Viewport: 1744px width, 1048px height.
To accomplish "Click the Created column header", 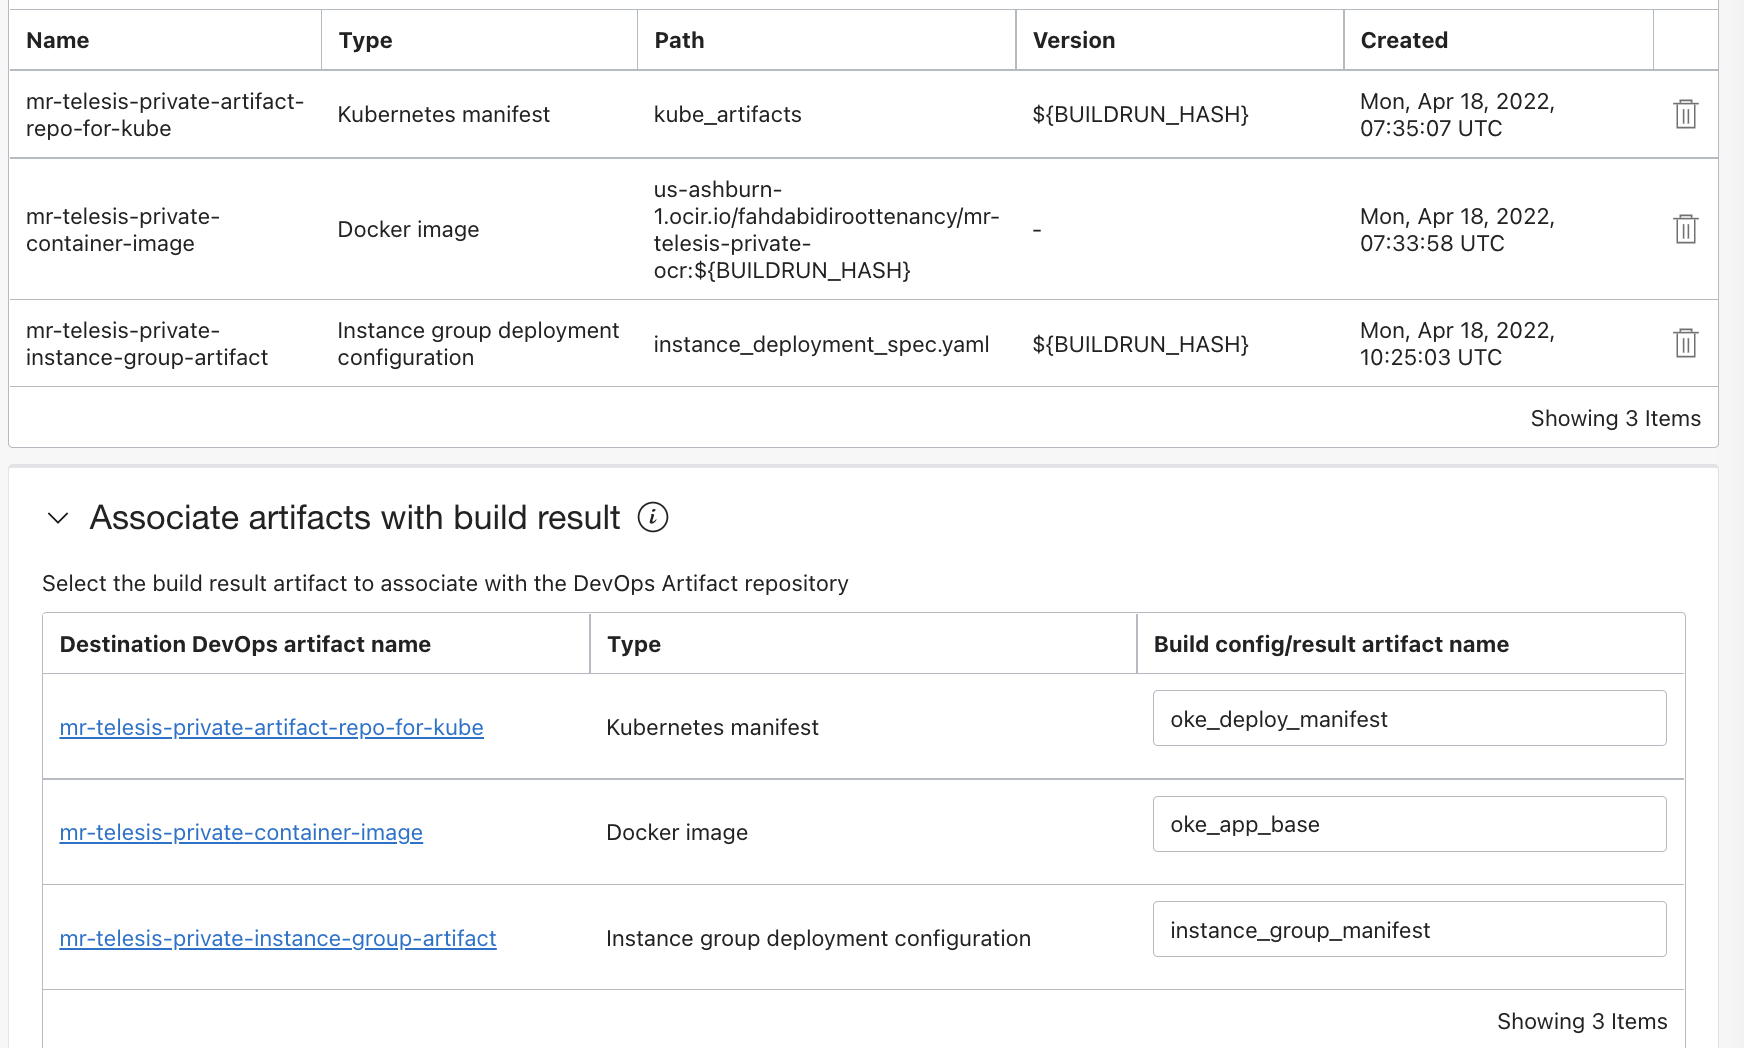I will coord(1403,40).
